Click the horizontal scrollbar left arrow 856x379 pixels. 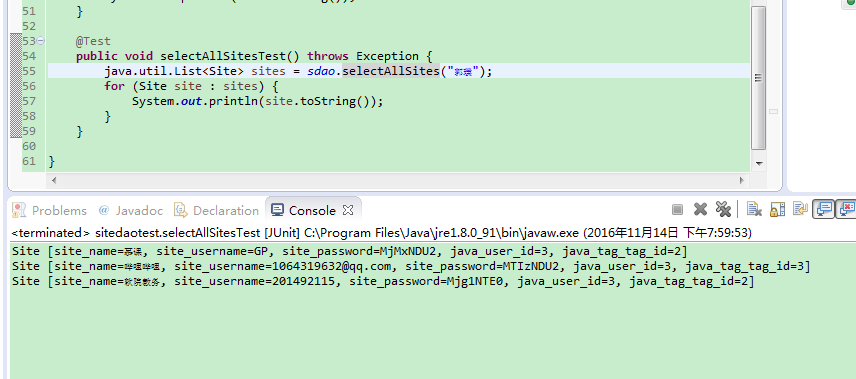(54, 180)
